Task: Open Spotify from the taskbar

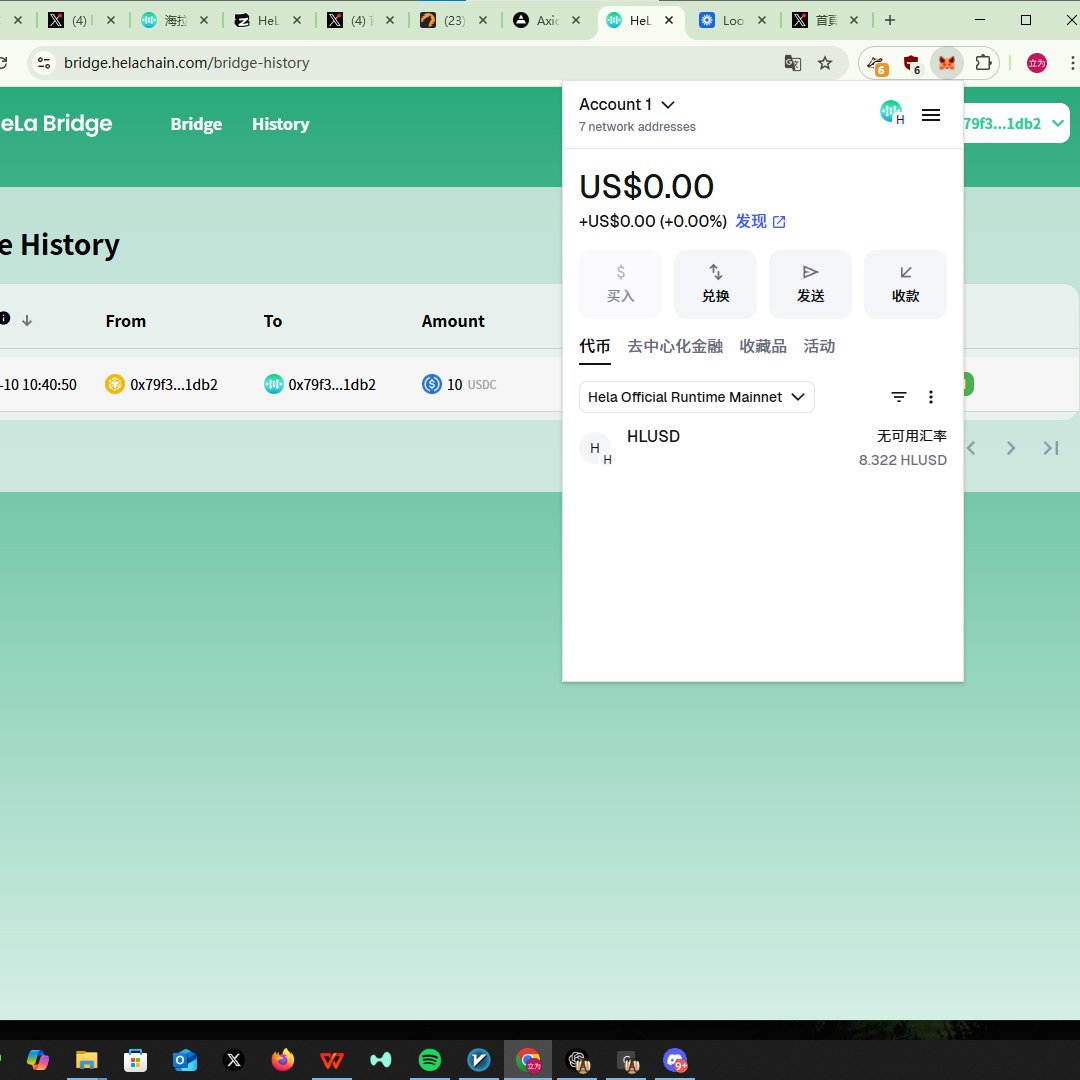Action: tap(430, 1059)
